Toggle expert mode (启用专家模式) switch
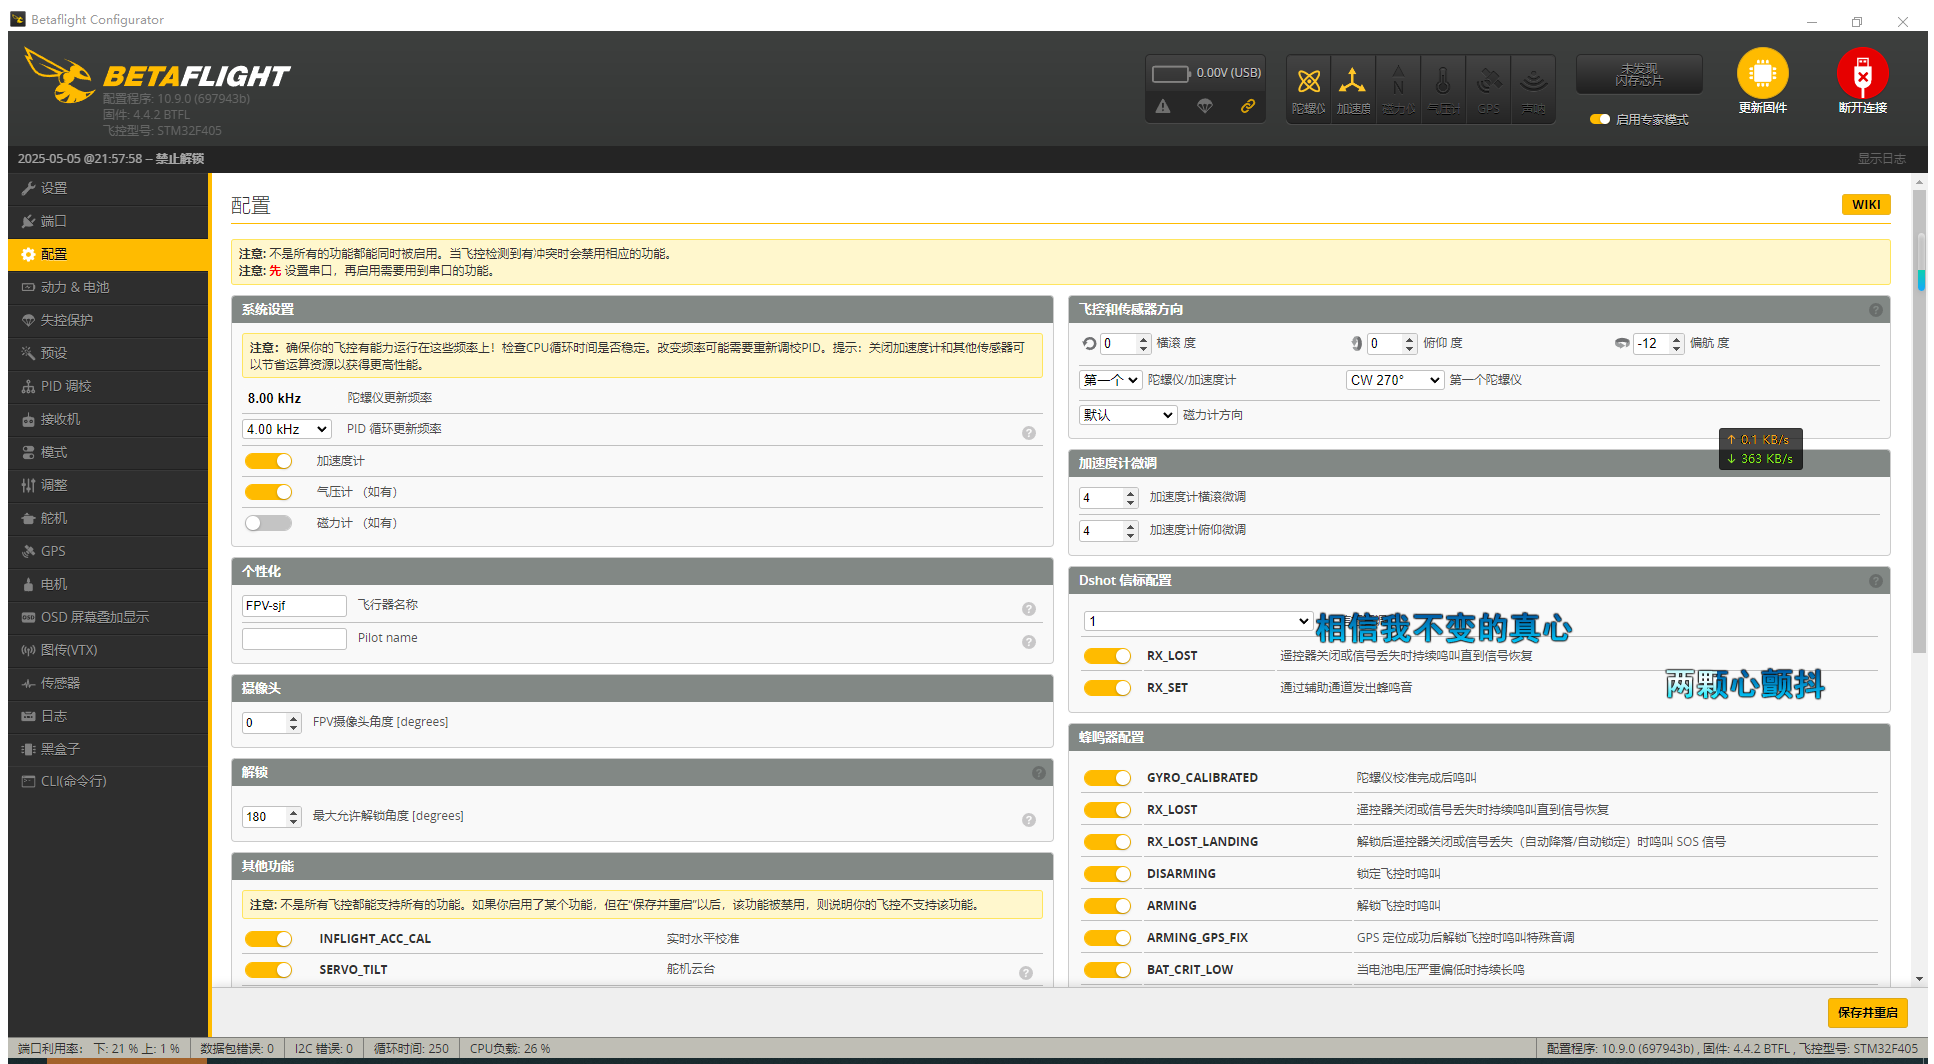Viewport: 1934px width, 1064px height. point(1600,119)
